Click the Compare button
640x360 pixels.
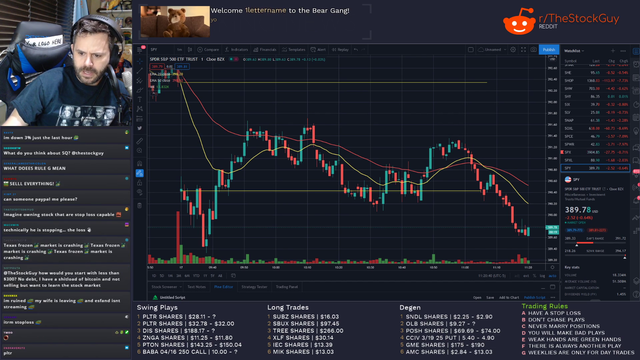click(209, 49)
